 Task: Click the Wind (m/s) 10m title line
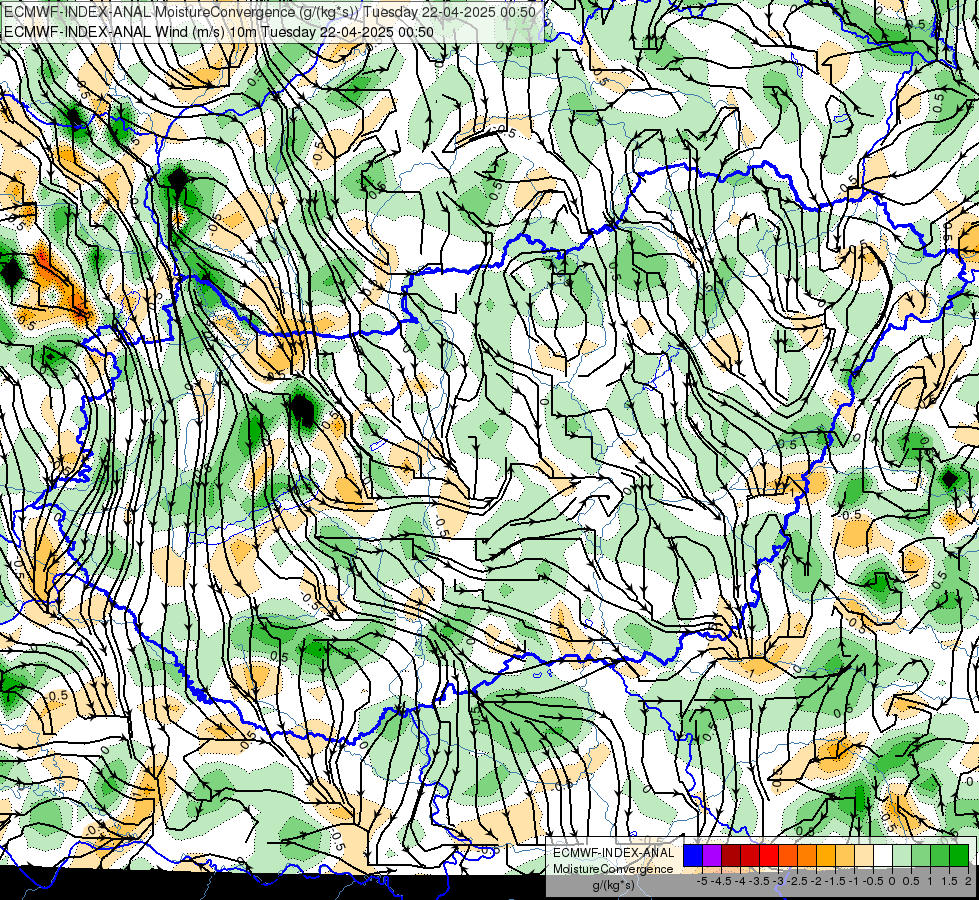[x=219, y=31]
